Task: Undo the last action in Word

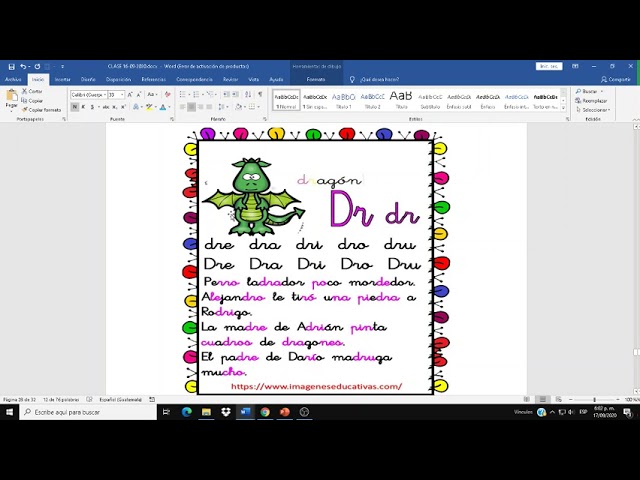Action: tap(23, 67)
